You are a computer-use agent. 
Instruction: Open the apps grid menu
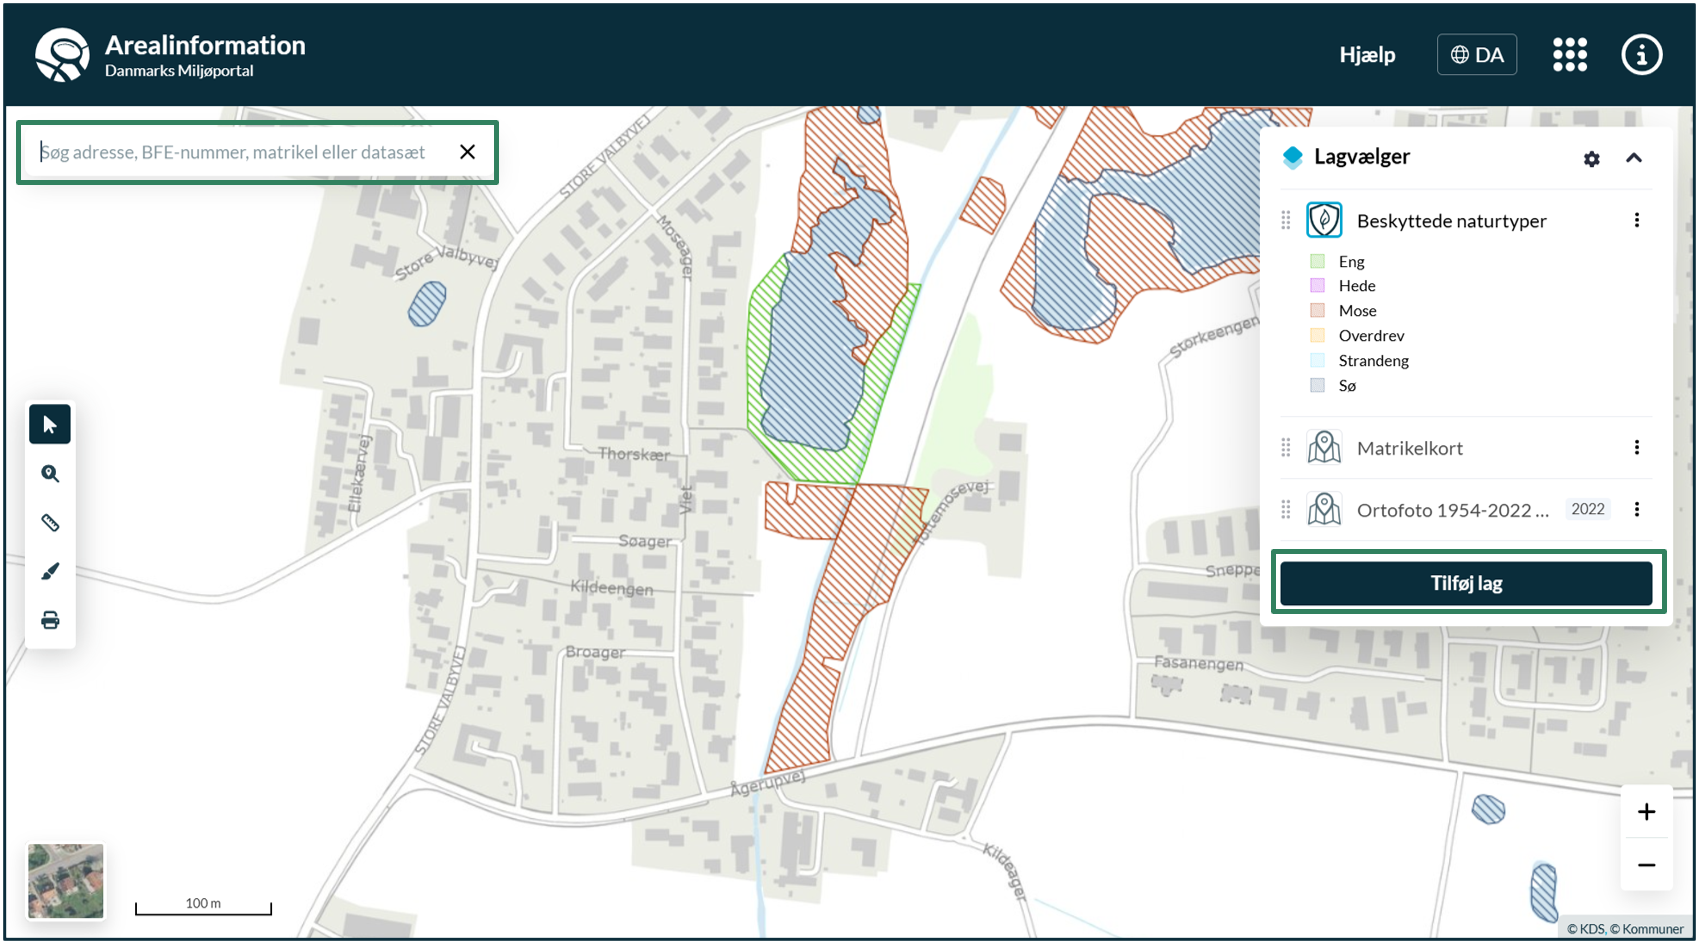tap(1569, 55)
